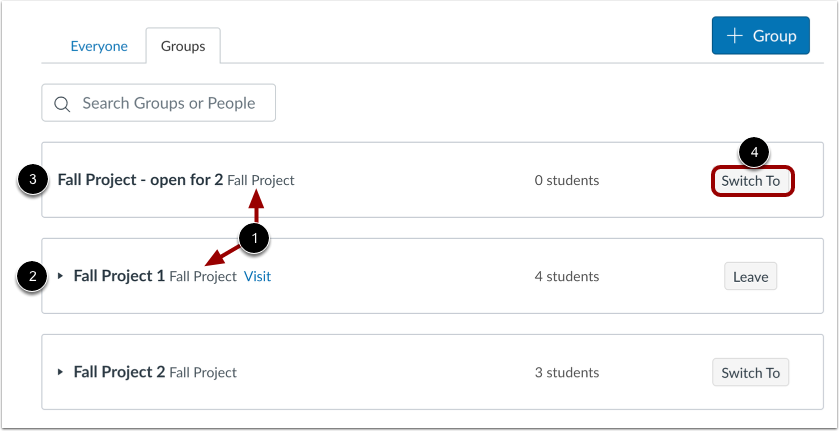This screenshot has width=839, height=431.
Task: Click the Fall Project 2 group name
Action: coord(119,372)
